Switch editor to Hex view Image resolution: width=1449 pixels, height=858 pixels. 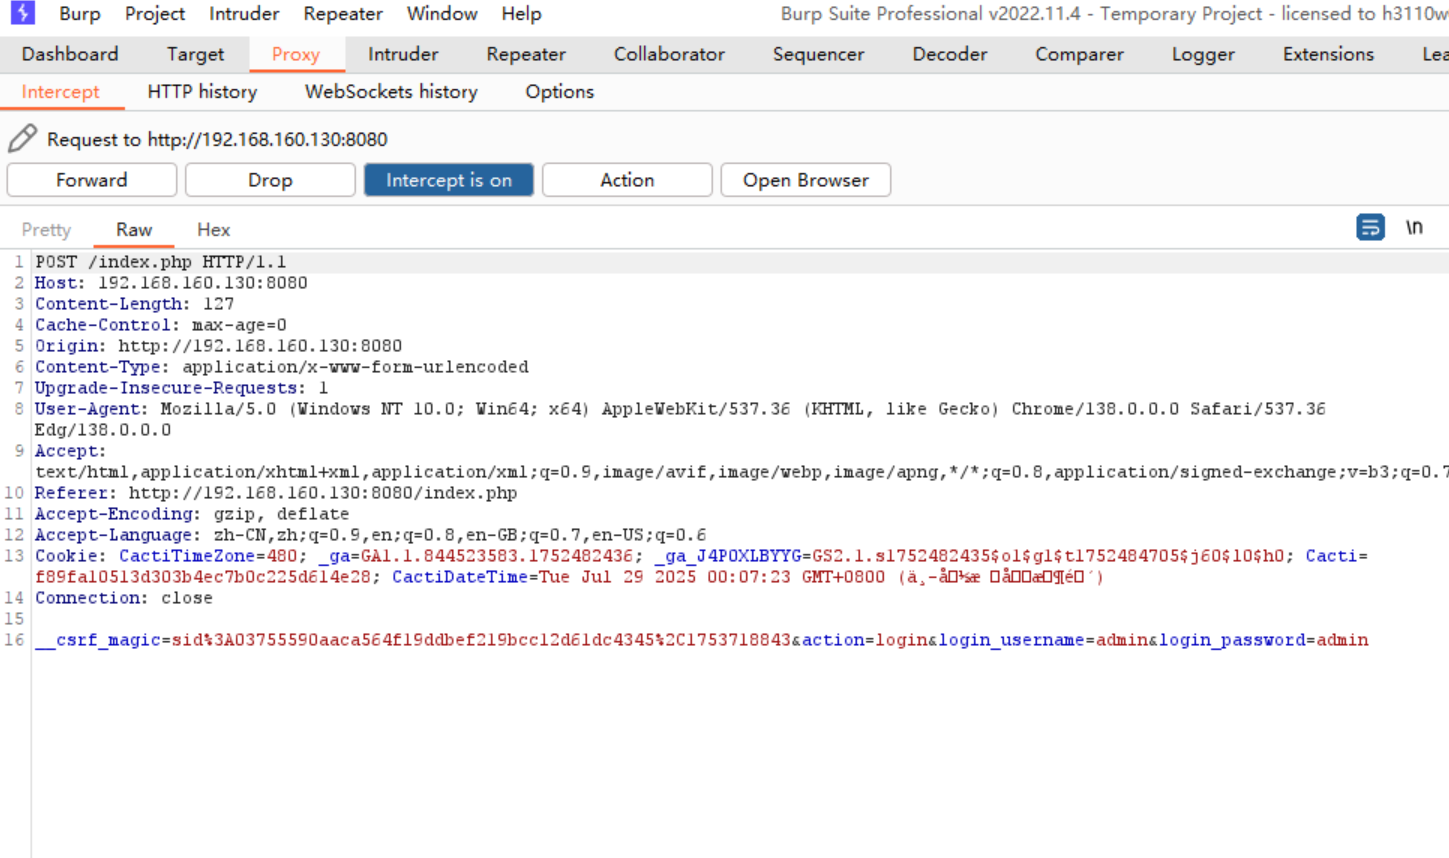(213, 230)
